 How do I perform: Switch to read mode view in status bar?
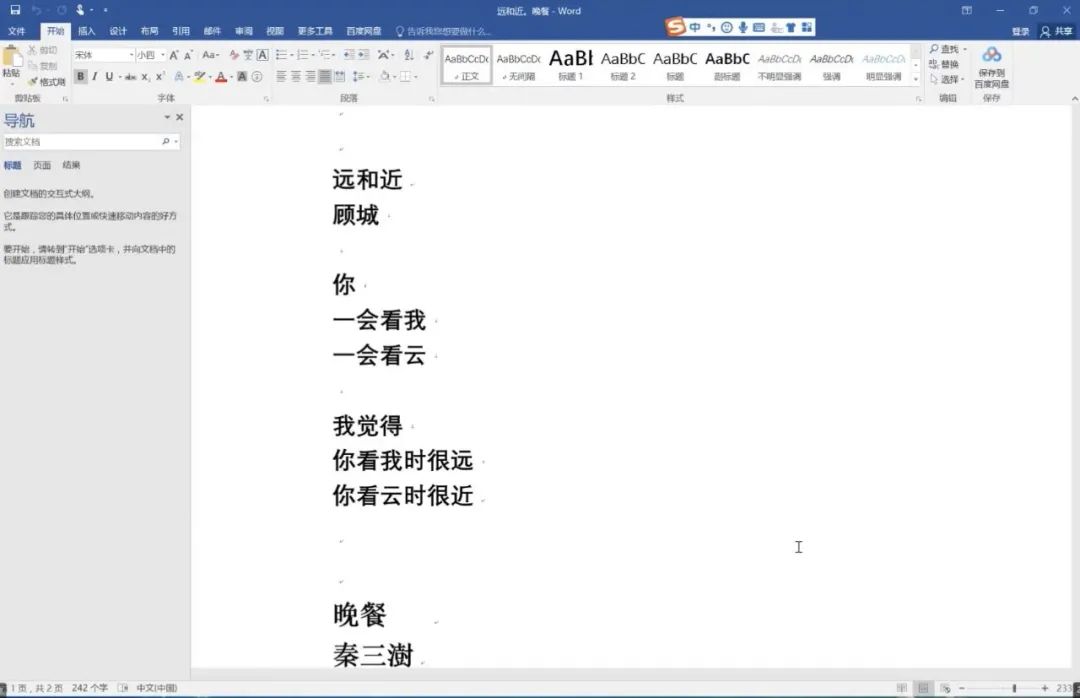(902, 688)
